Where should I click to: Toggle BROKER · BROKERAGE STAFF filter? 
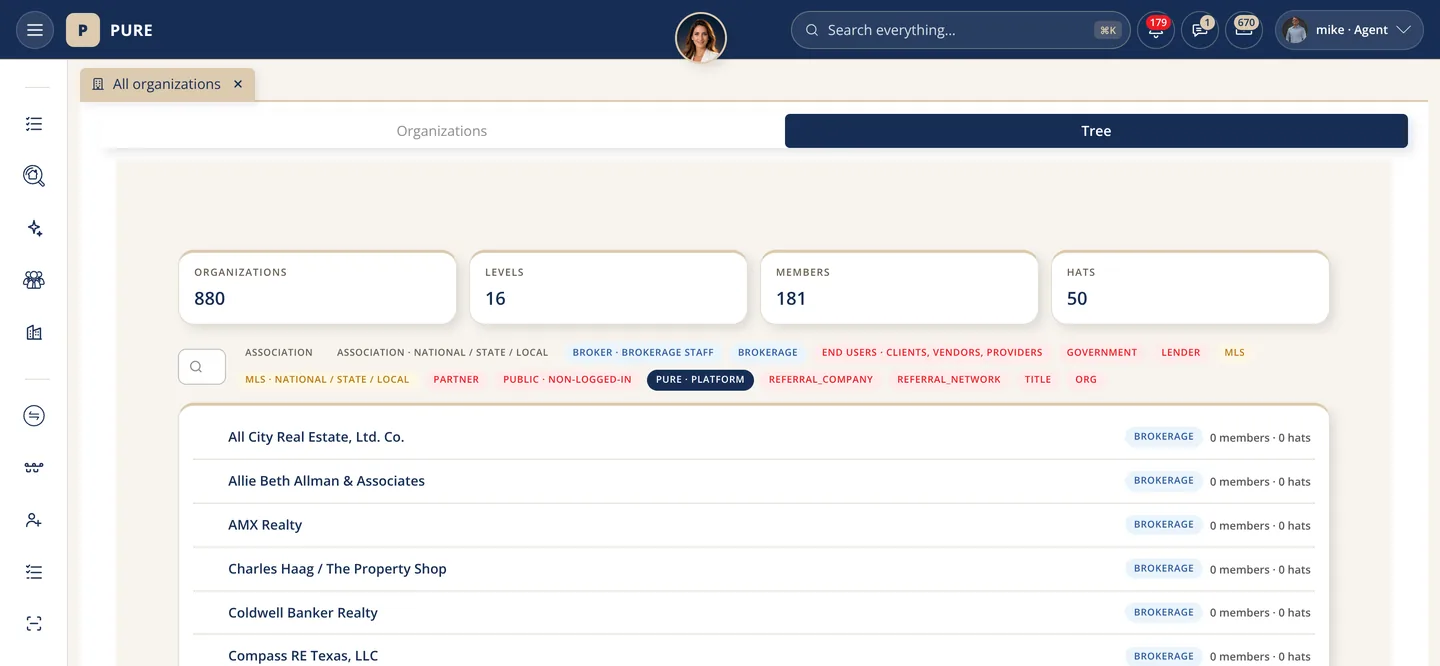click(643, 352)
